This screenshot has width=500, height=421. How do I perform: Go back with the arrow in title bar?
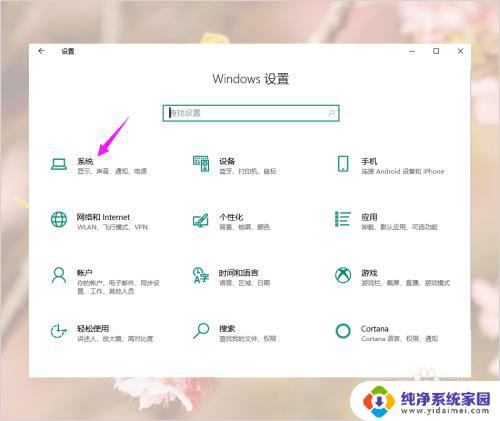click(x=42, y=51)
